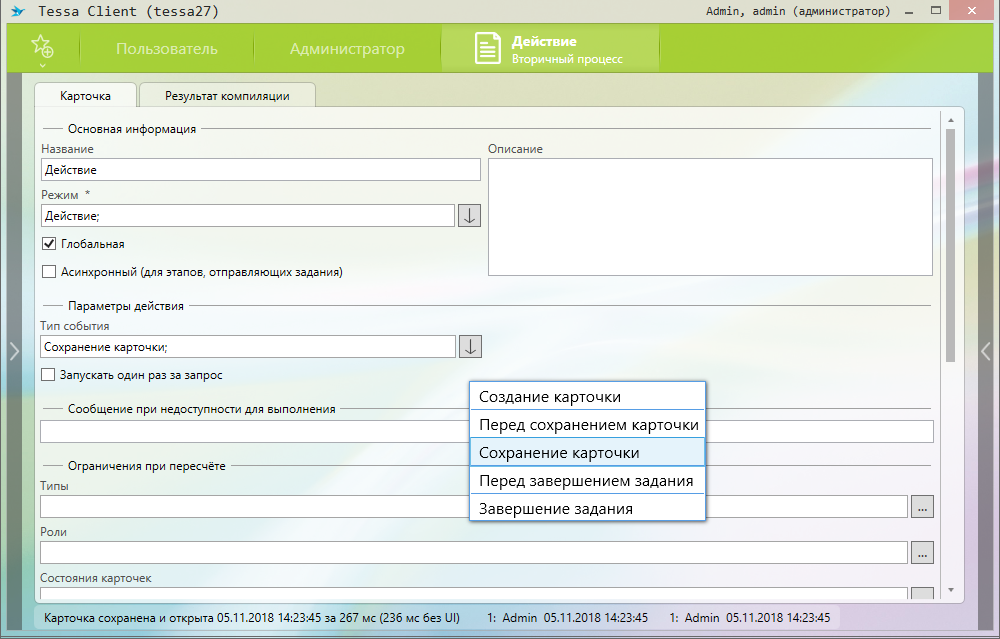Viewport: 1000px width, 639px height.
Task: Tick Запускать один раз за запрос
Action: (49, 375)
